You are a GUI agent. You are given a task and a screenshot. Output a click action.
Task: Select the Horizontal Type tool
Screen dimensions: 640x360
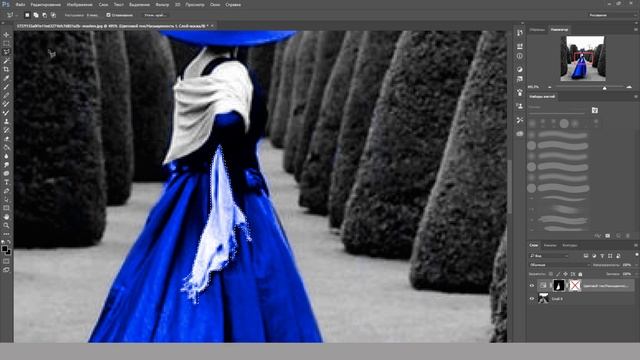pyautogui.click(x=6, y=182)
